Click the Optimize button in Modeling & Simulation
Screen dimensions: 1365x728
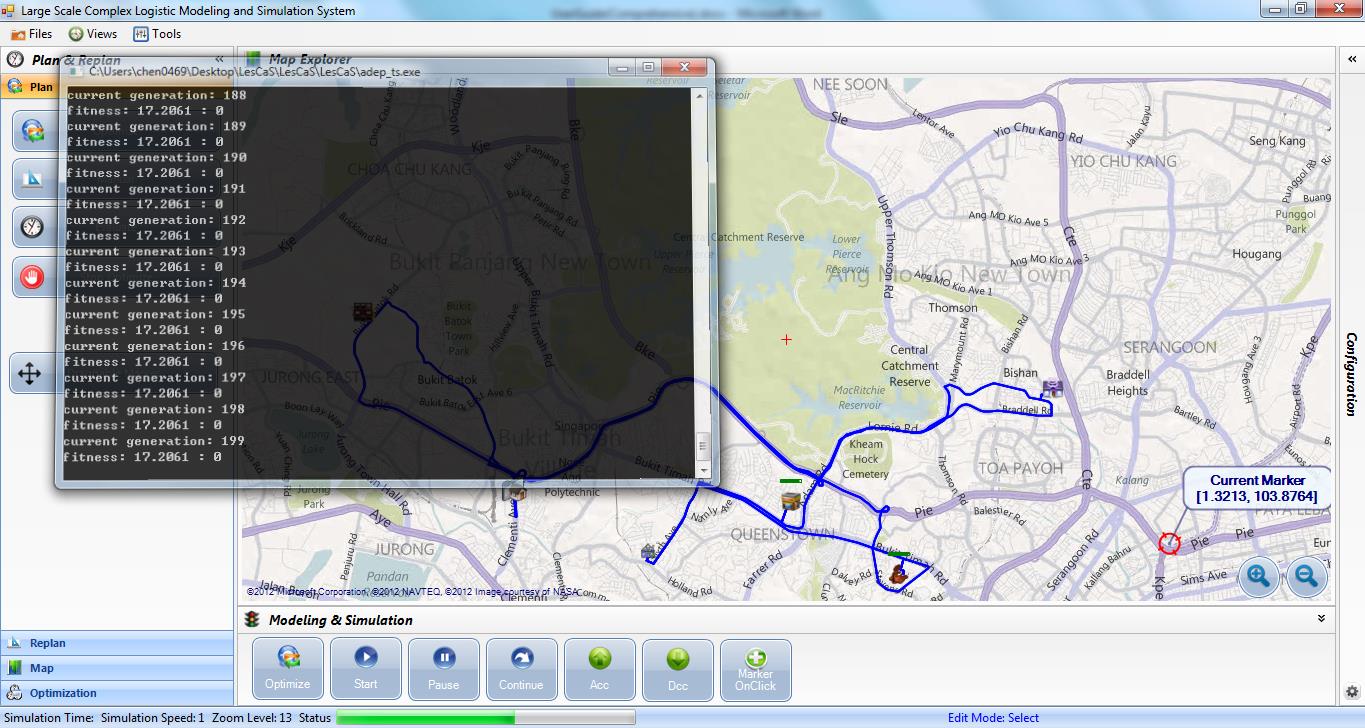click(288, 668)
